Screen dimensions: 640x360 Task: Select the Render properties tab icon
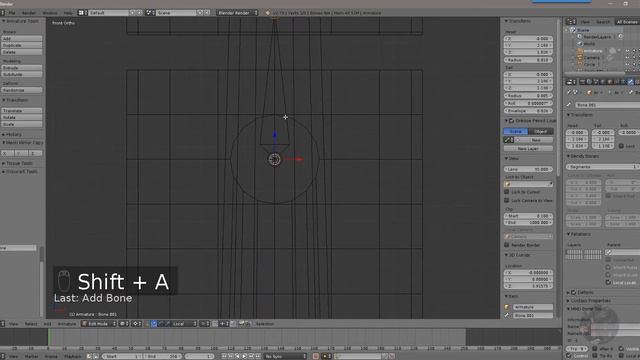[x=582, y=82]
